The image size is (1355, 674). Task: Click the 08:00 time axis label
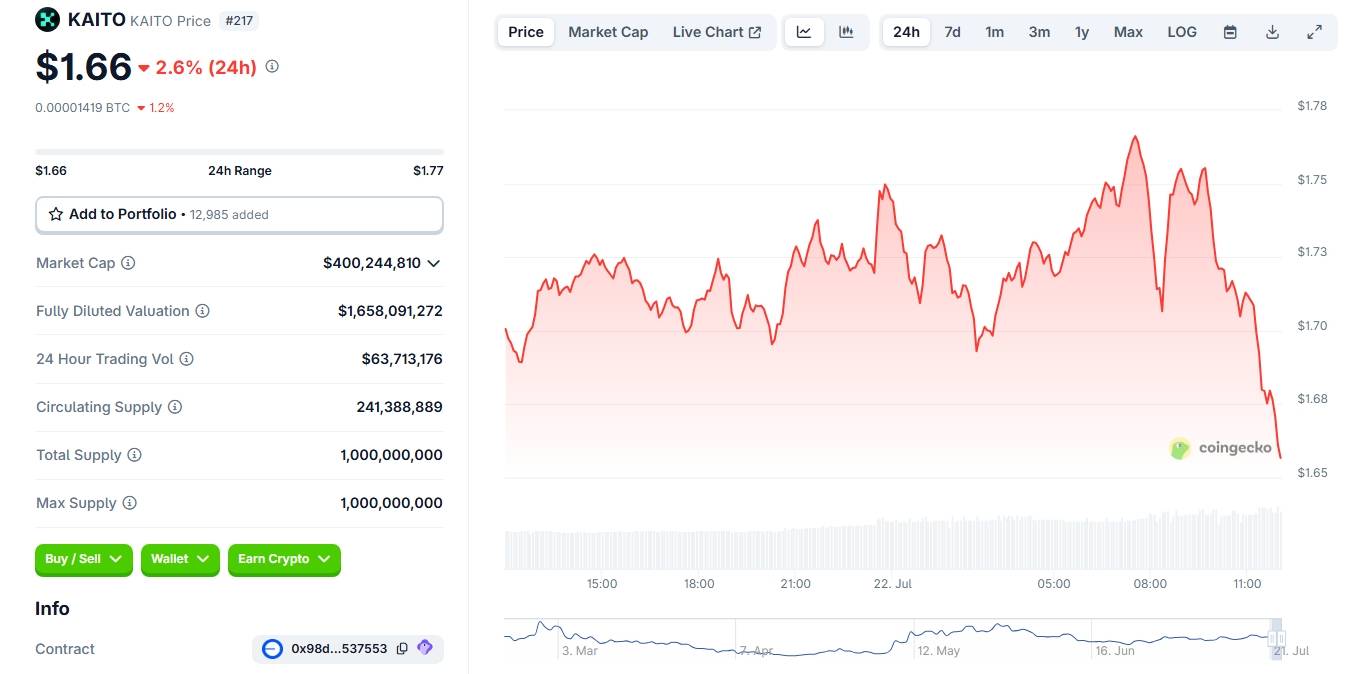(x=1150, y=584)
